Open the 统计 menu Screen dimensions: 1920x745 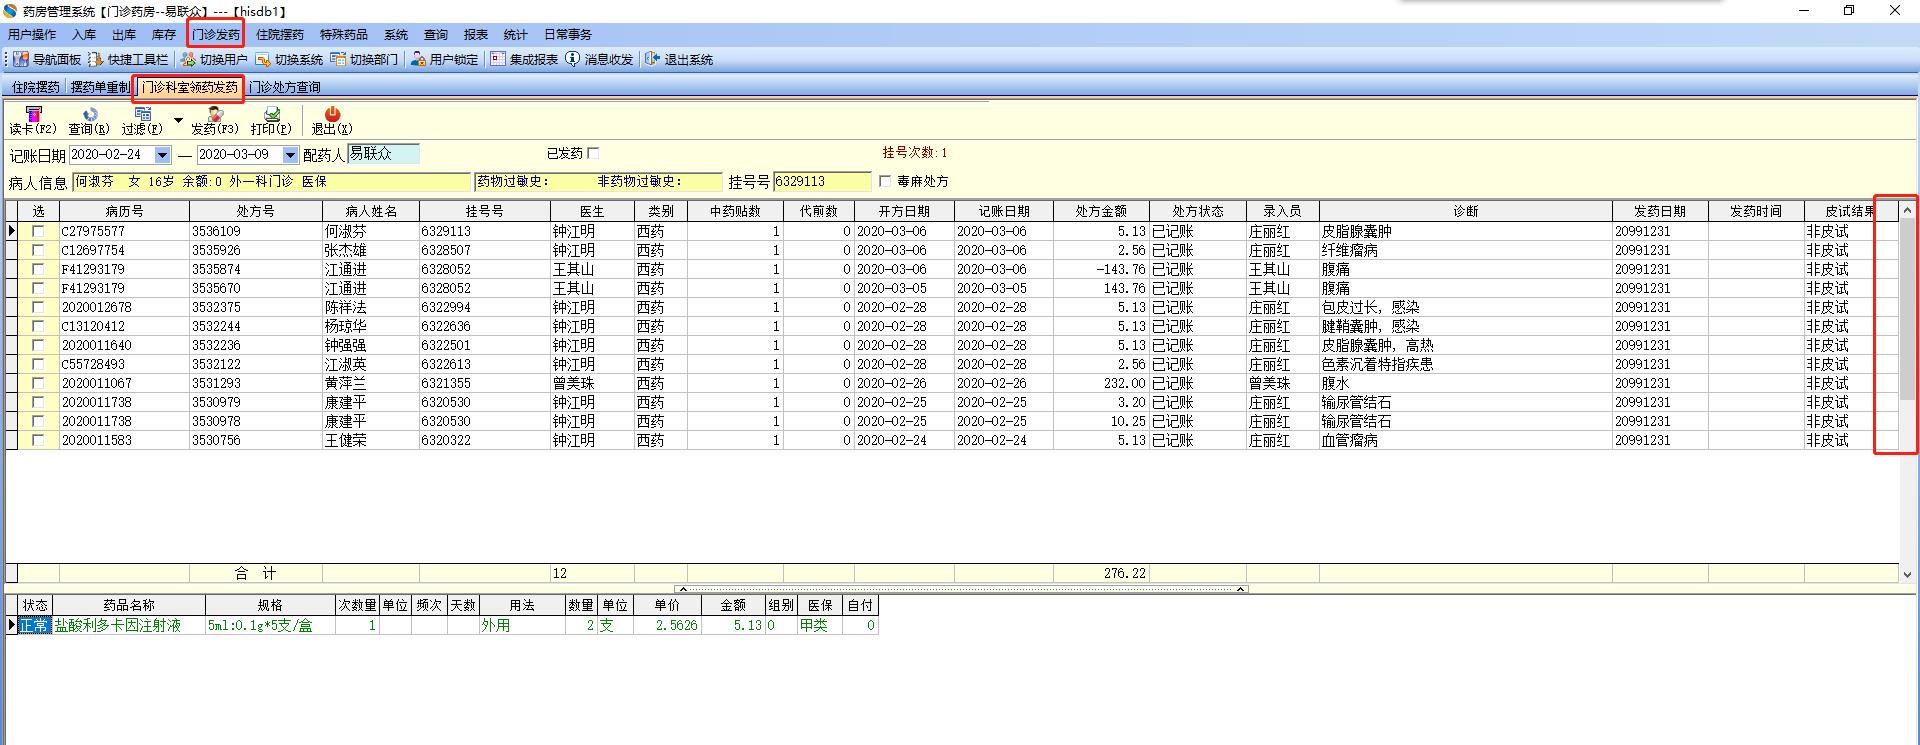point(516,35)
